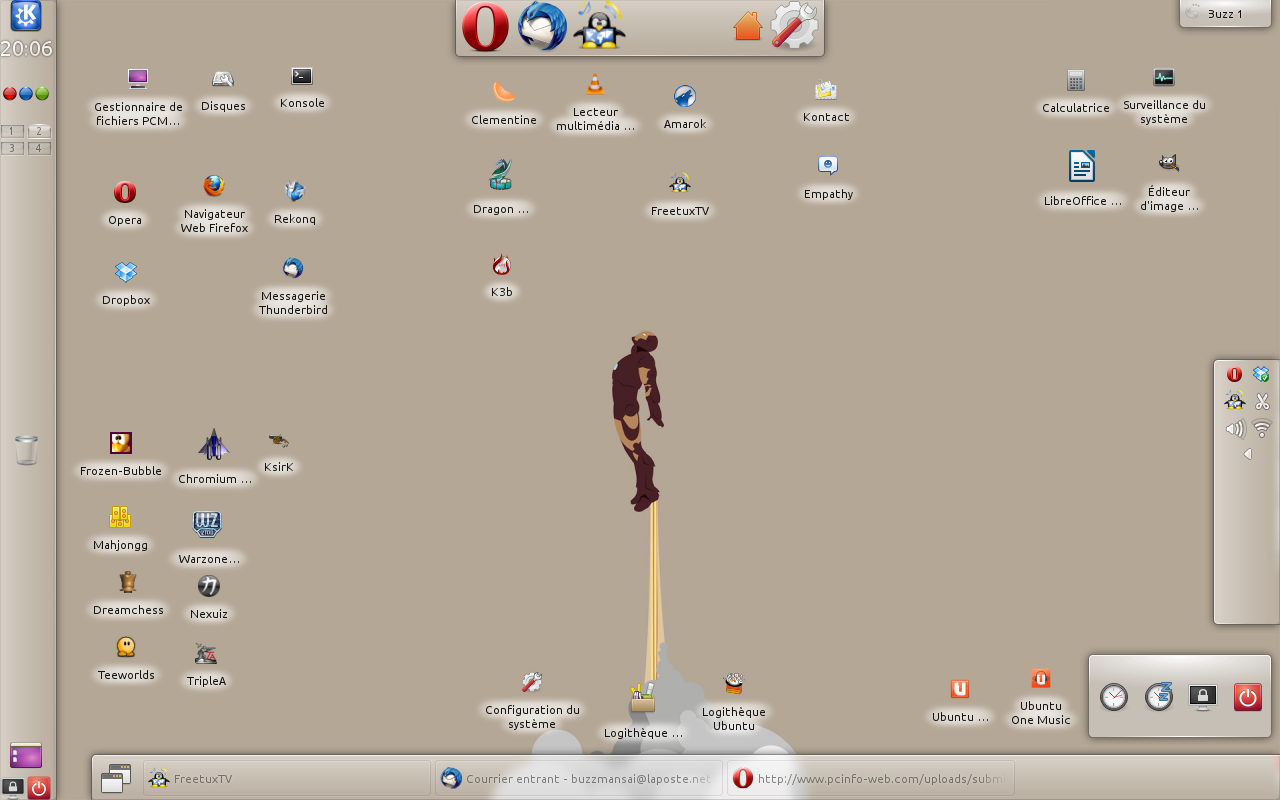
Task: Launch the Nexuiz game icon
Action: tap(209, 586)
